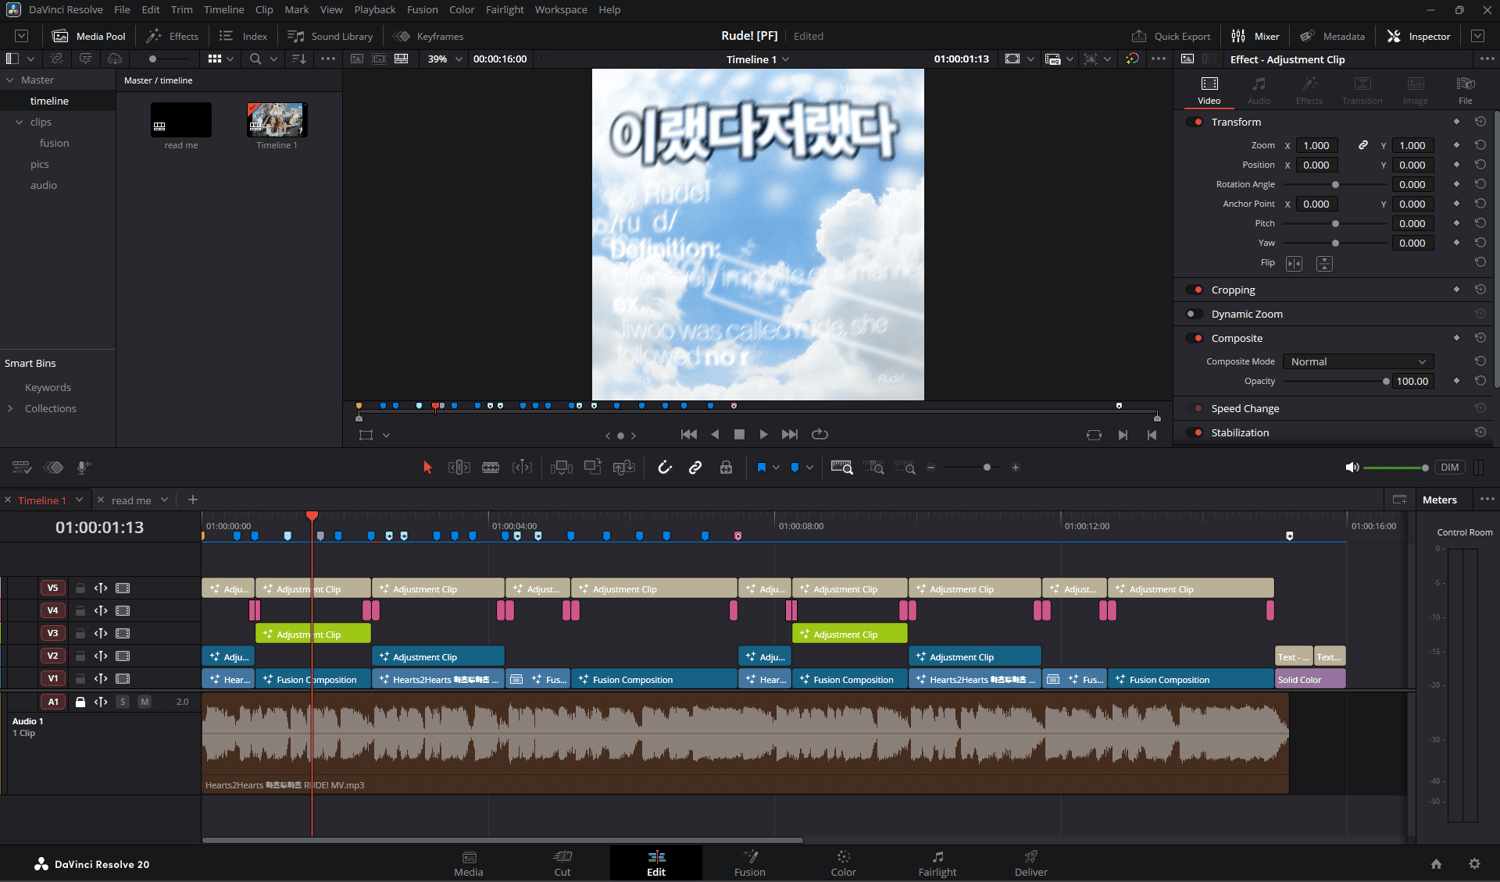Screen dimensions: 1500x882
Task: Switch to the Deliver page
Action: coord(1031,863)
